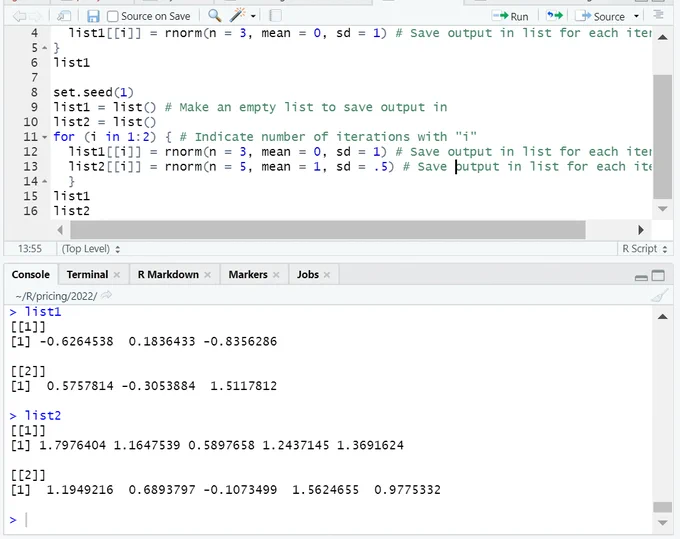Toggle the Source on Save checkbox

click(113, 16)
